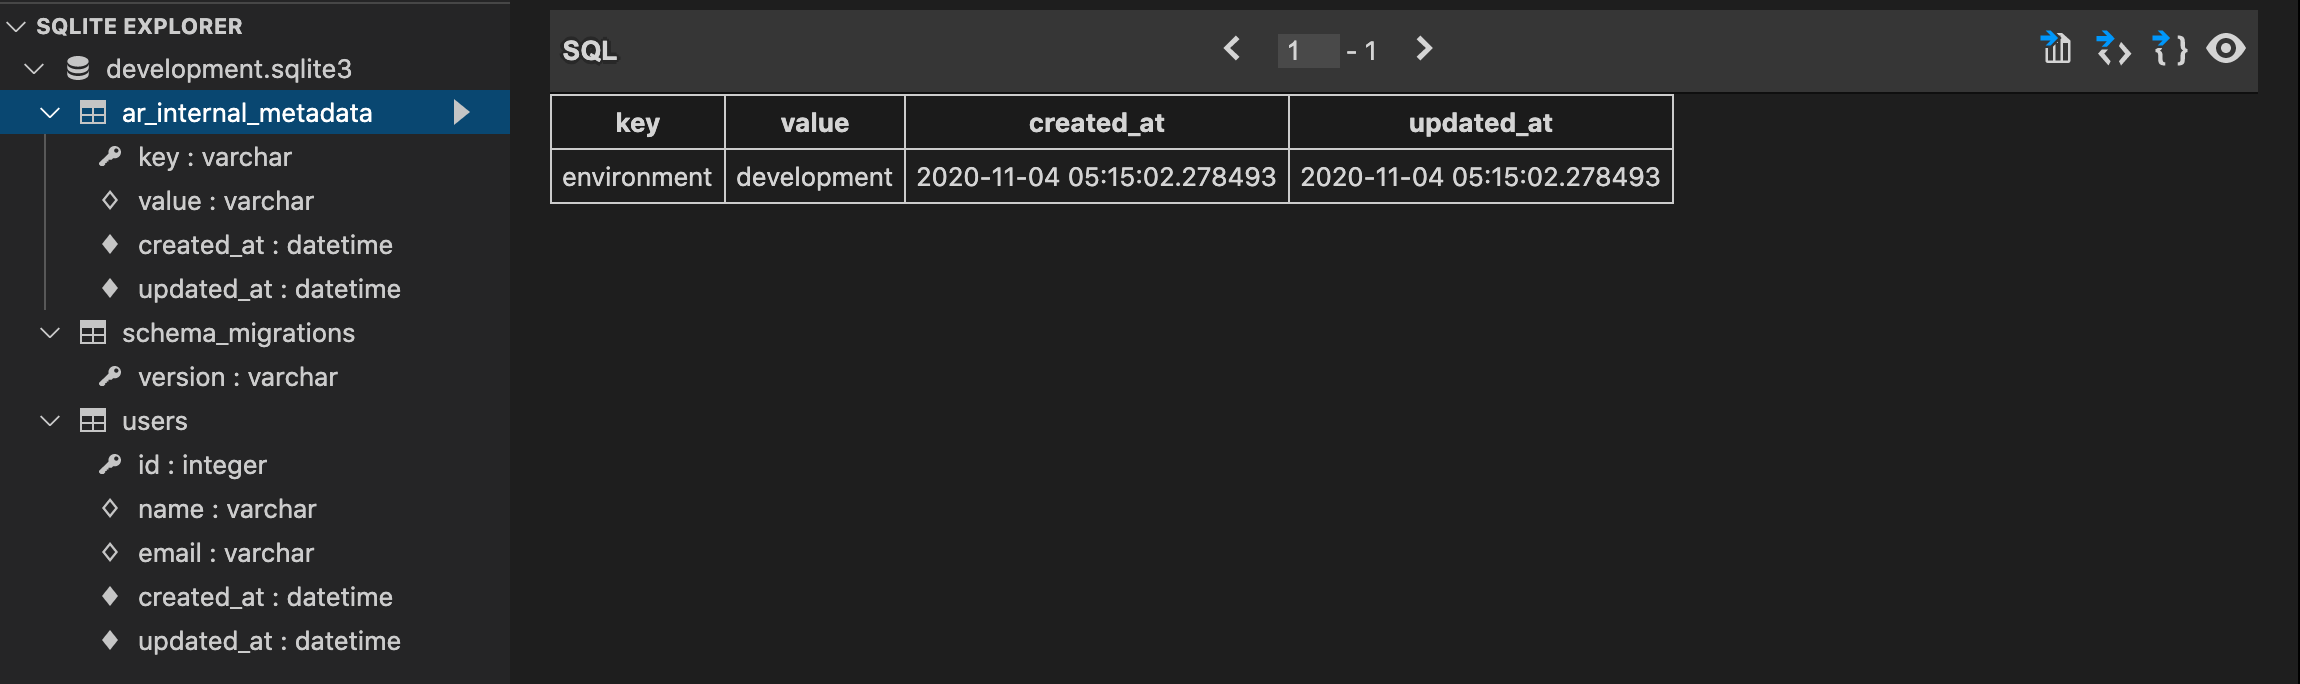Click the created_at column header
Viewport: 2300px width, 684px height.
pyautogui.click(x=1097, y=123)
